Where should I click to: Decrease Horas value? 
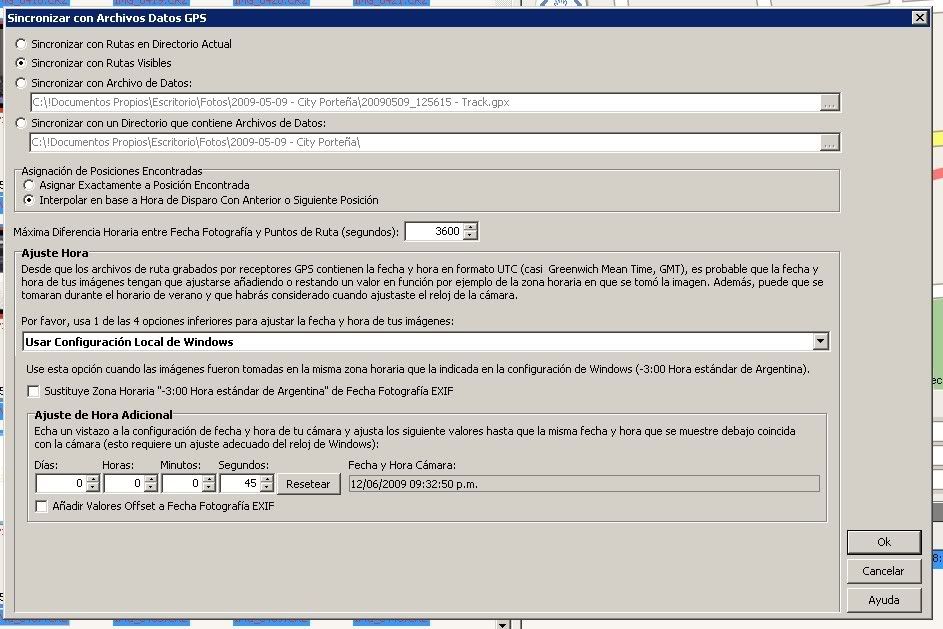151,488
